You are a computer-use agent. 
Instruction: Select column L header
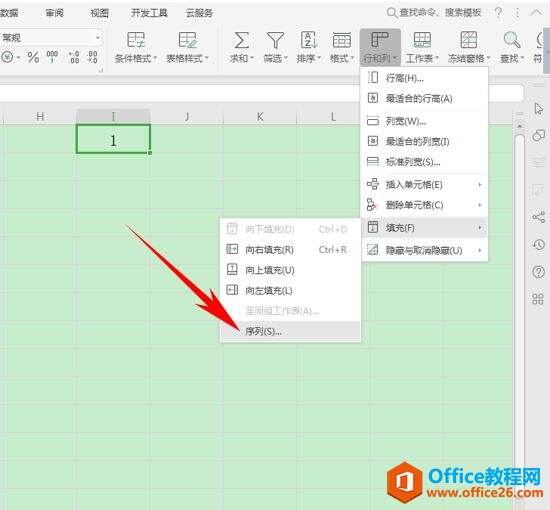coord(333,116)
